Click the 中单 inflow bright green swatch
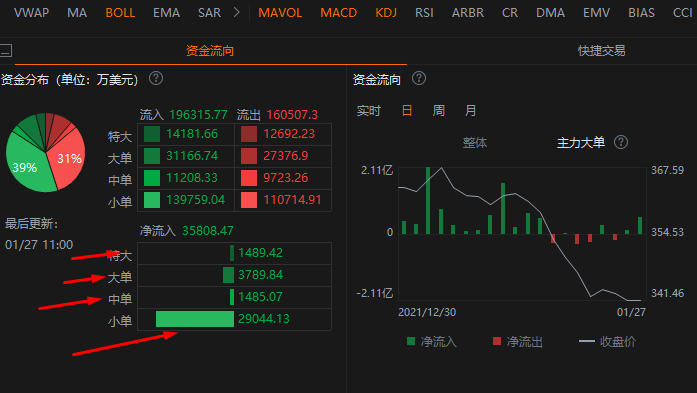 point(152,178)
